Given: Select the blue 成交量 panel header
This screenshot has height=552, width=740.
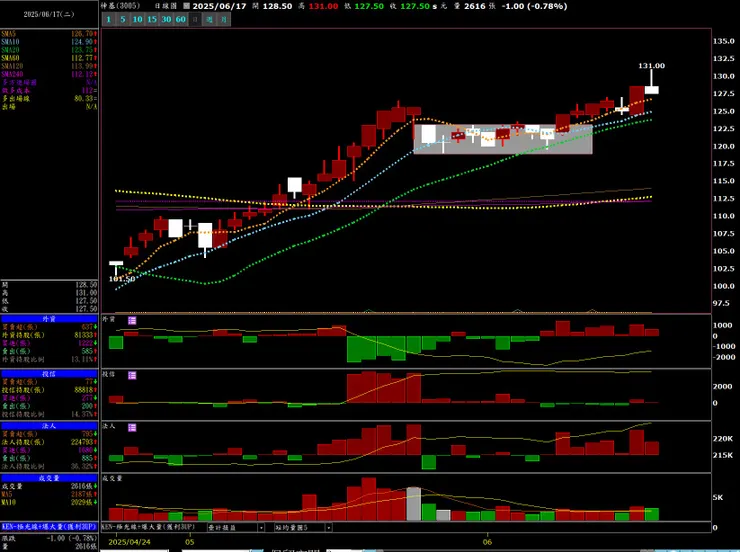Looking at the screenshot, I should [x=49, y=478].
